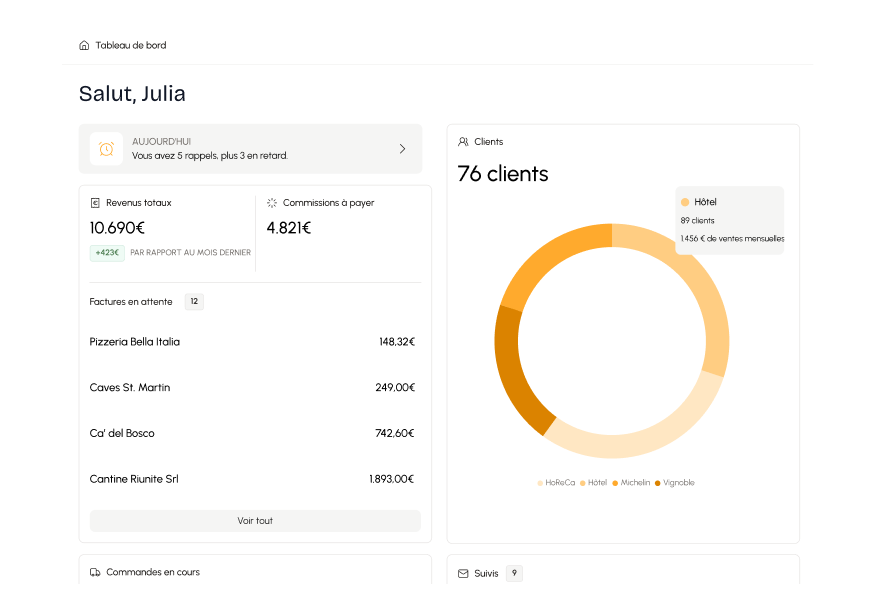Click the Voir tout button
The image size is (878, 606).
click(255, 521)
